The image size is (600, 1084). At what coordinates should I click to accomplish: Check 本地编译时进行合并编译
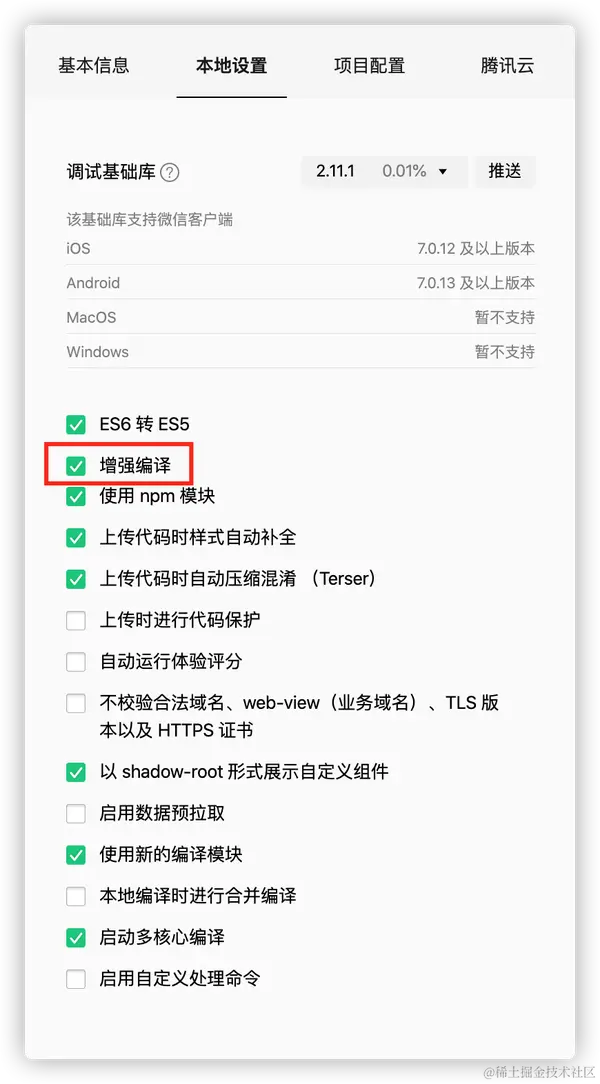[76, 897]
